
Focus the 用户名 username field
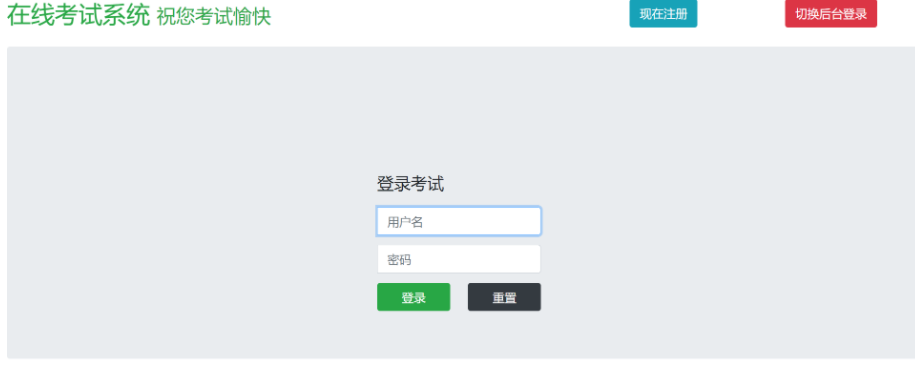(x=459, y=221)
